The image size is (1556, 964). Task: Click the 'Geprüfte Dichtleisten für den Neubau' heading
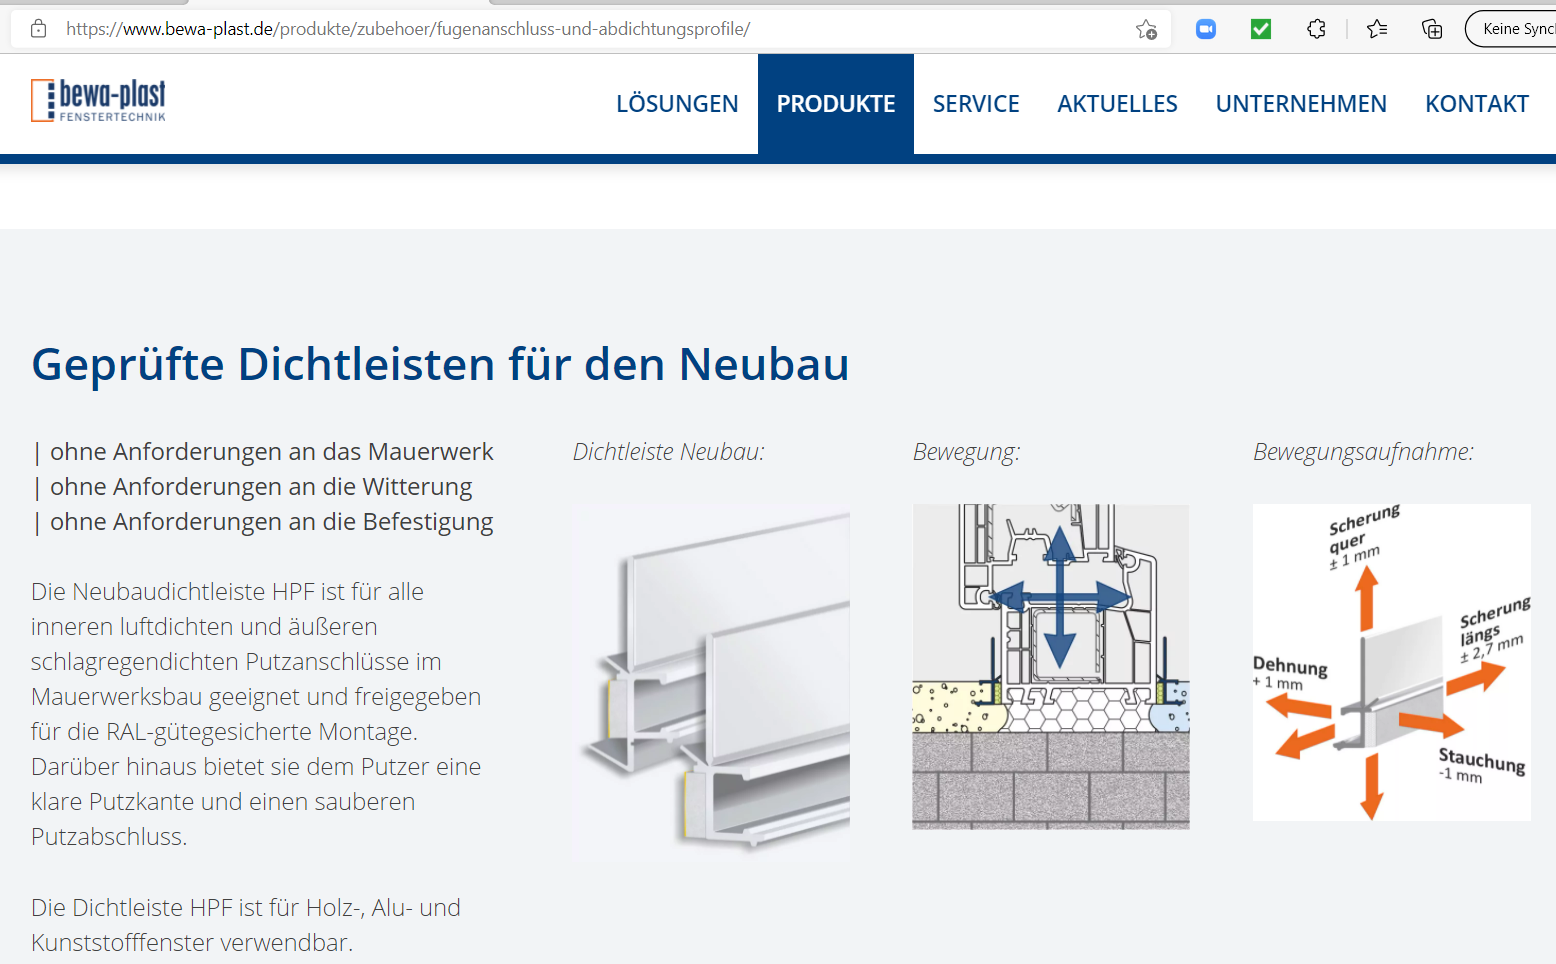pyautogui.click(x=440, y=364)
